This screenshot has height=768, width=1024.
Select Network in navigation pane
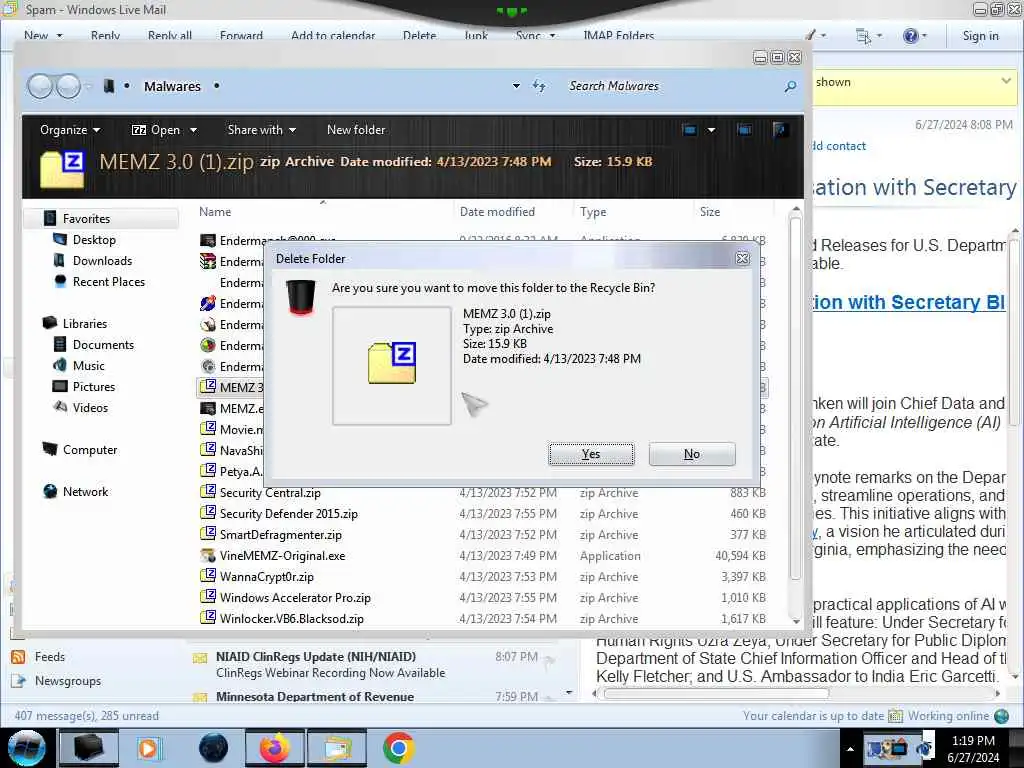86,492
